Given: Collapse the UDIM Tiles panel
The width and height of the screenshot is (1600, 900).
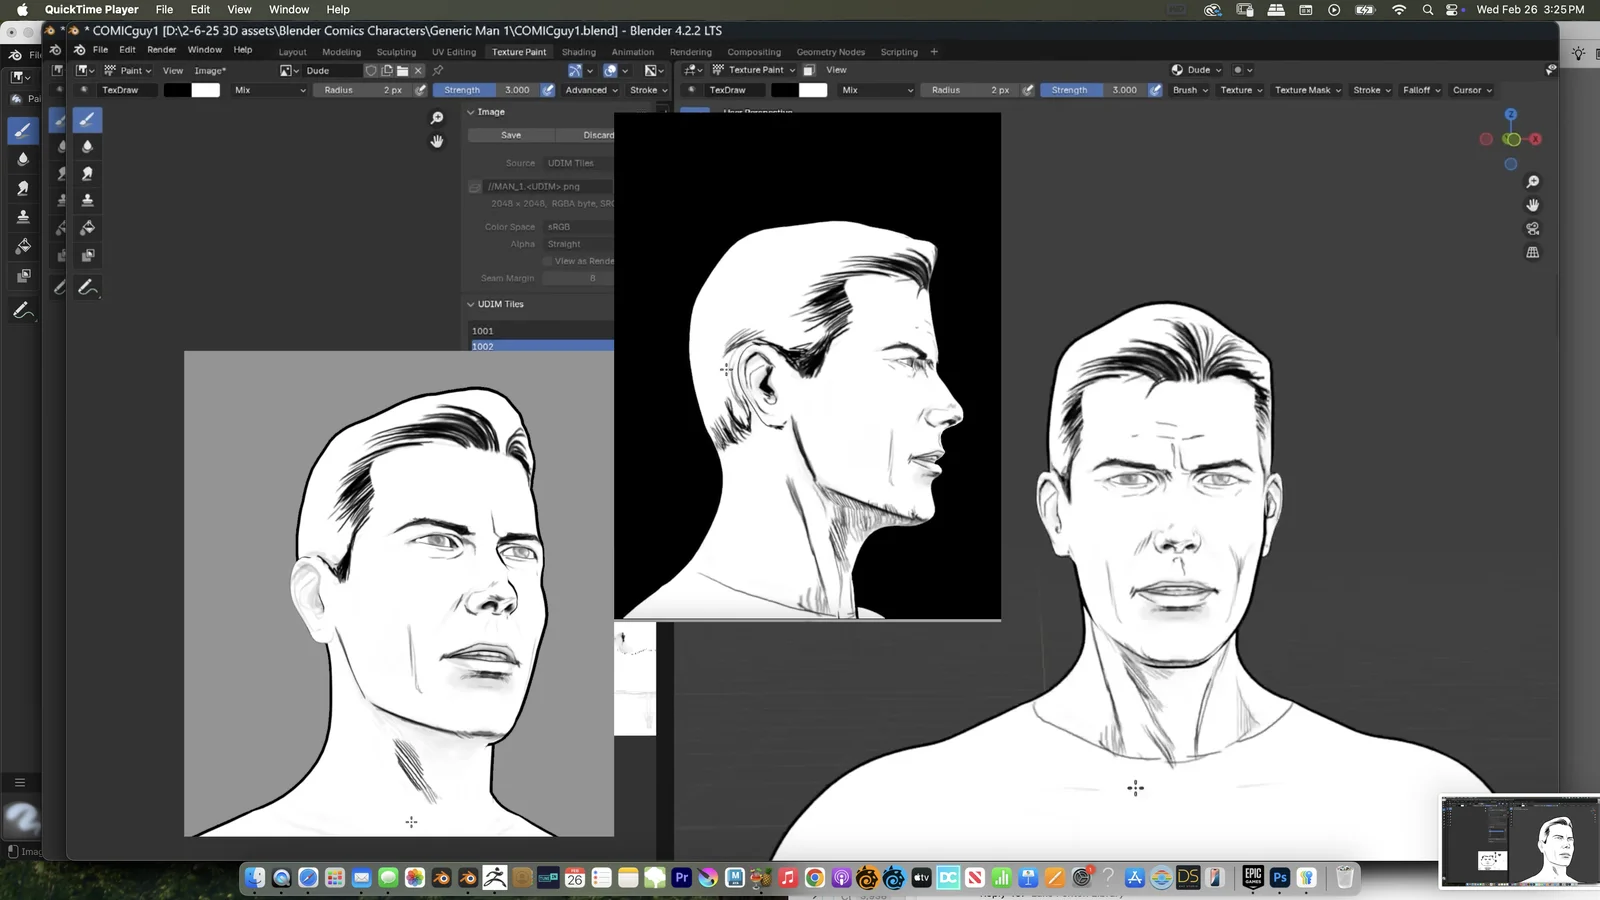Looking at the screenshot, I should point(471,304).
